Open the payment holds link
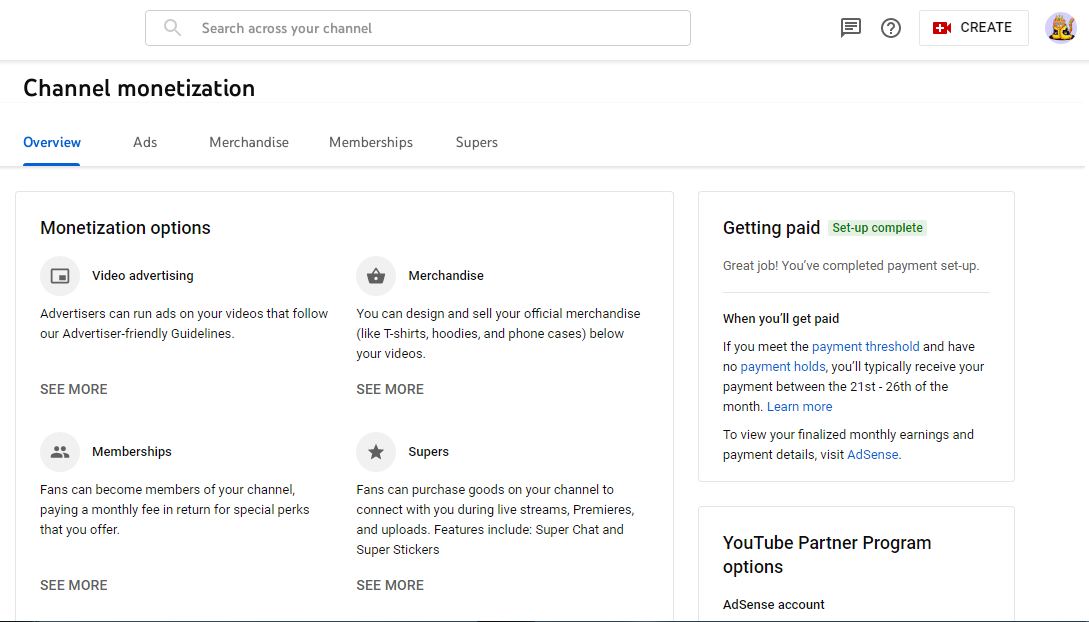 [x=783, y=367]
